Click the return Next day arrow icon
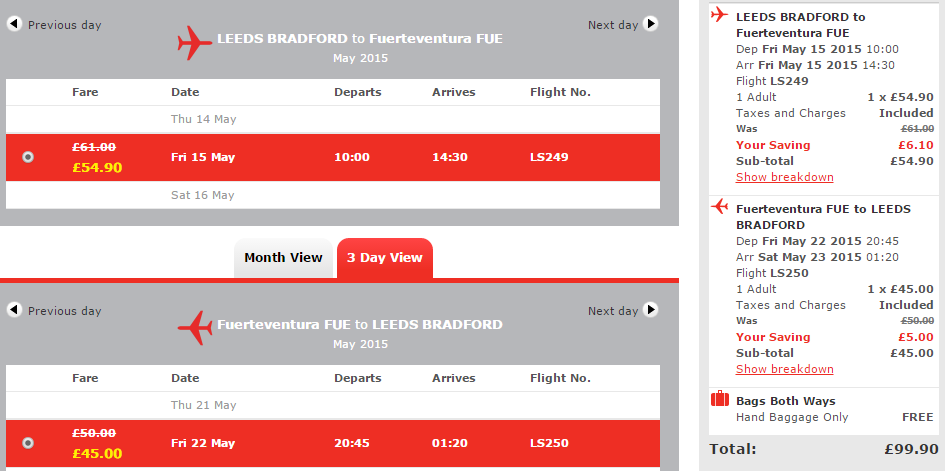Screen dimensions: 945x471 pos(650,310)
